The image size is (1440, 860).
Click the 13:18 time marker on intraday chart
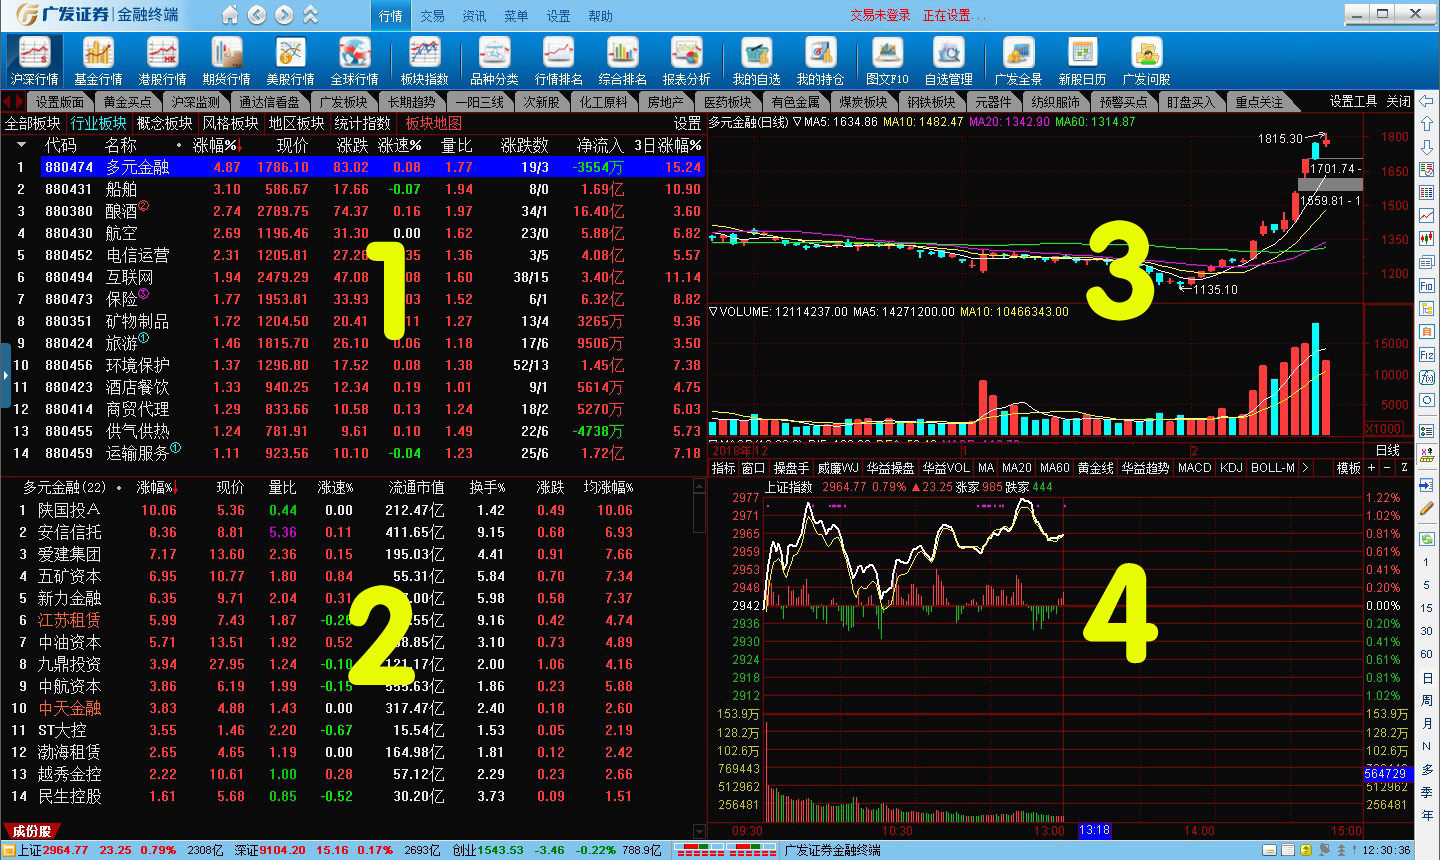(x=1095, y=830)
